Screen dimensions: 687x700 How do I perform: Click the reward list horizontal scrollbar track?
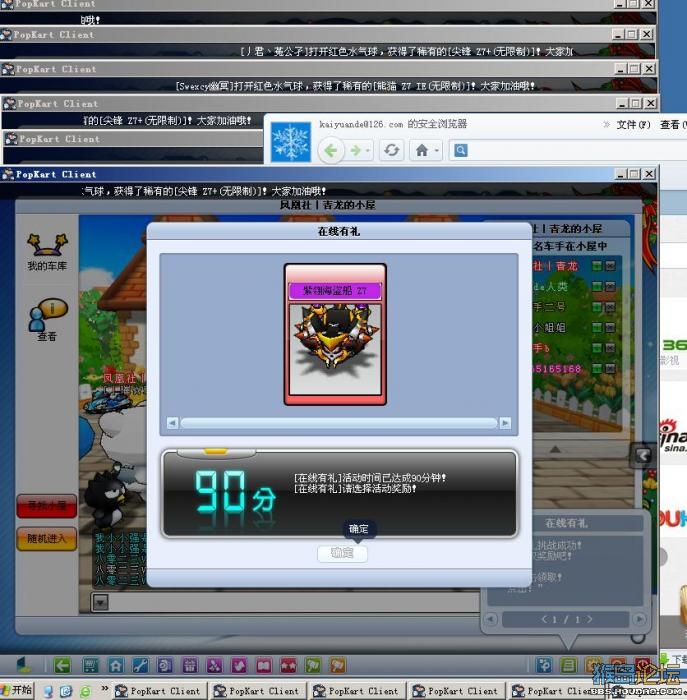(x=339, y=423)
